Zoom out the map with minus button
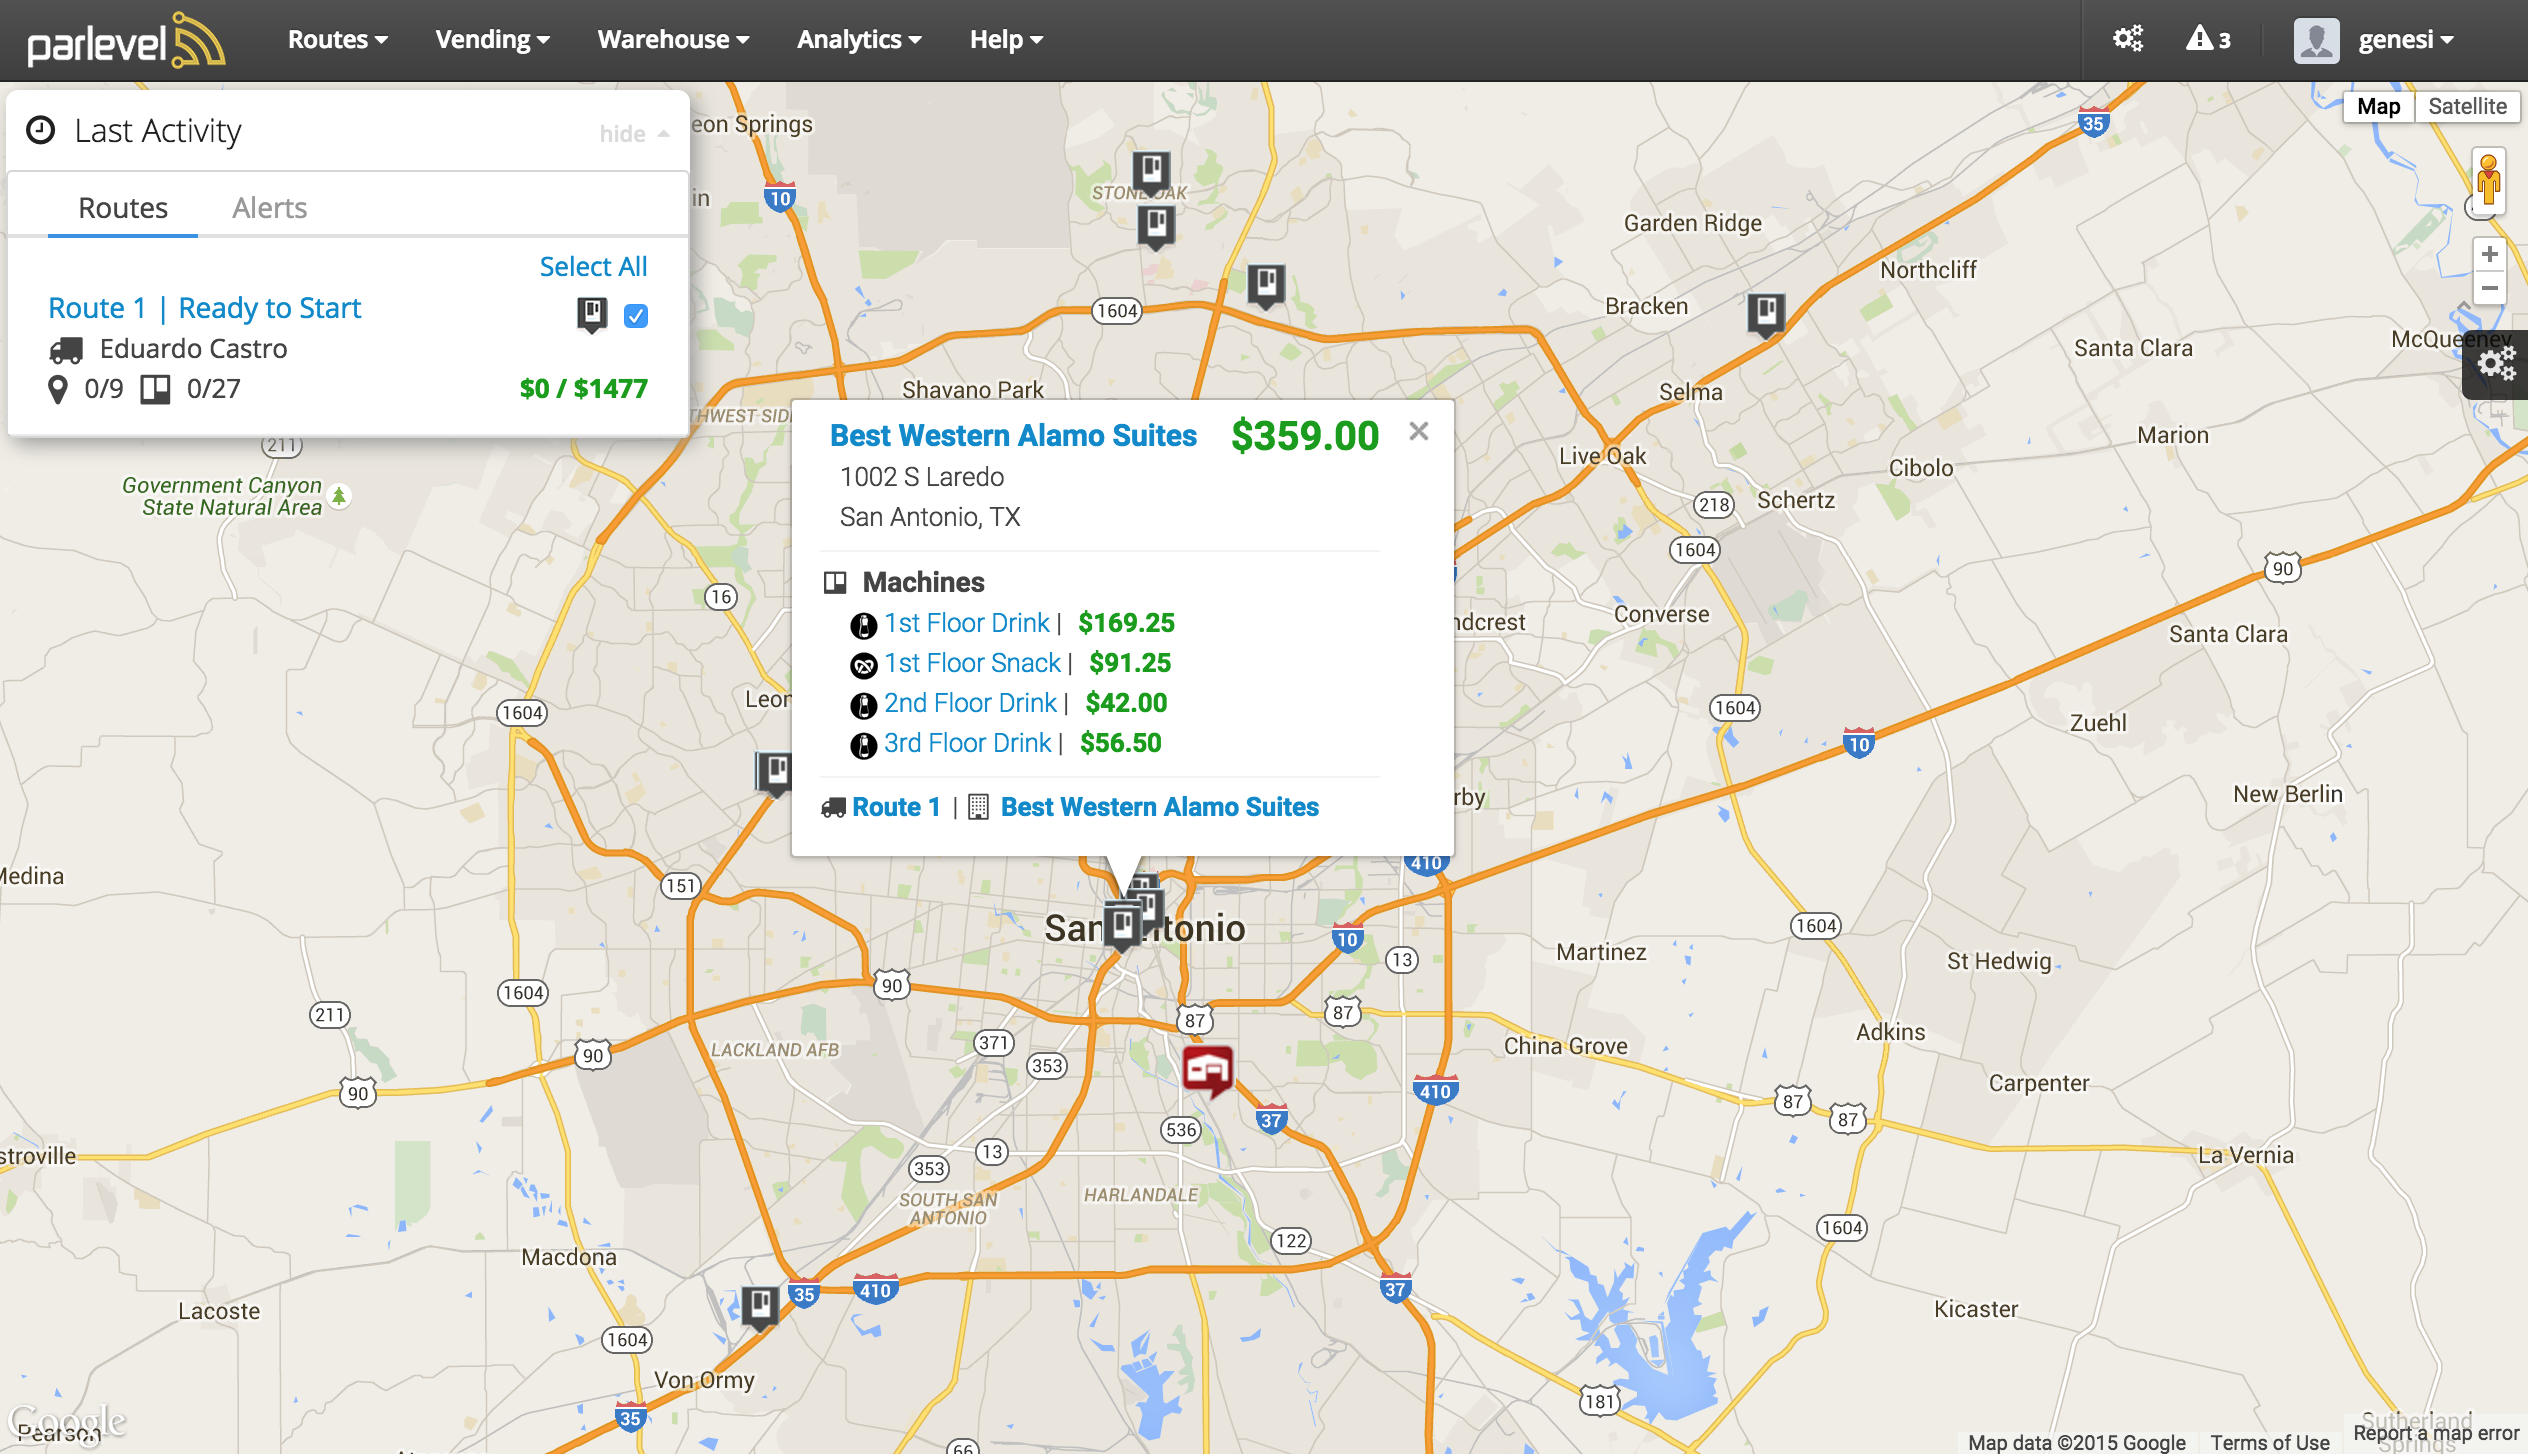 [x=2490, y=289]
